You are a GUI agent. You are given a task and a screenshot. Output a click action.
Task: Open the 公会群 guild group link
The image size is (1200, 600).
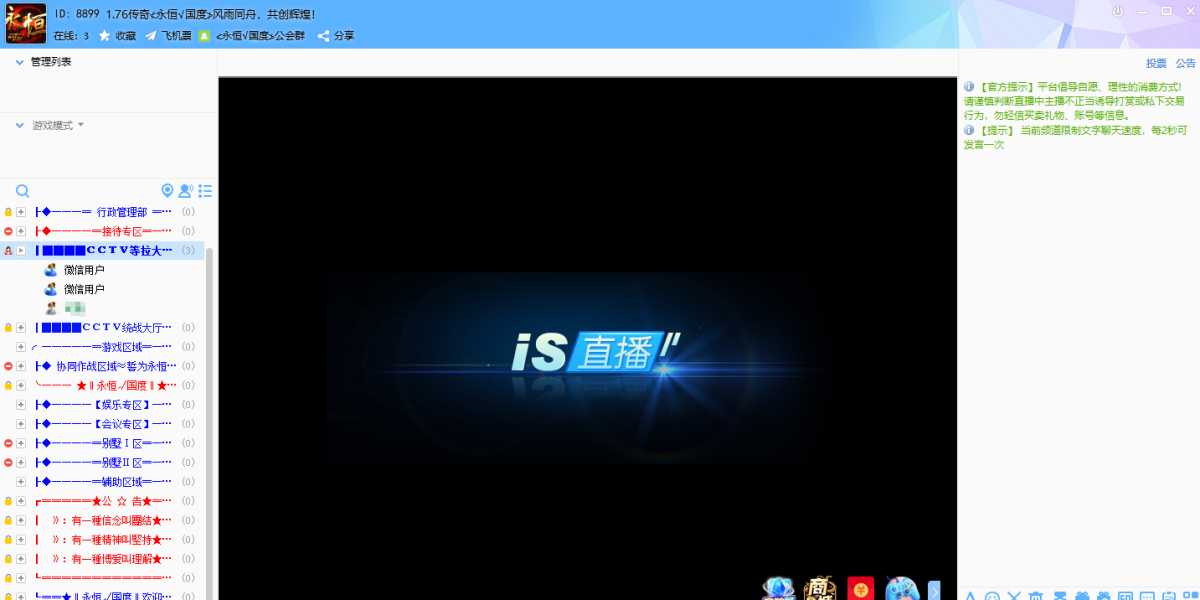pyautogui.click(x=262, y=36)
